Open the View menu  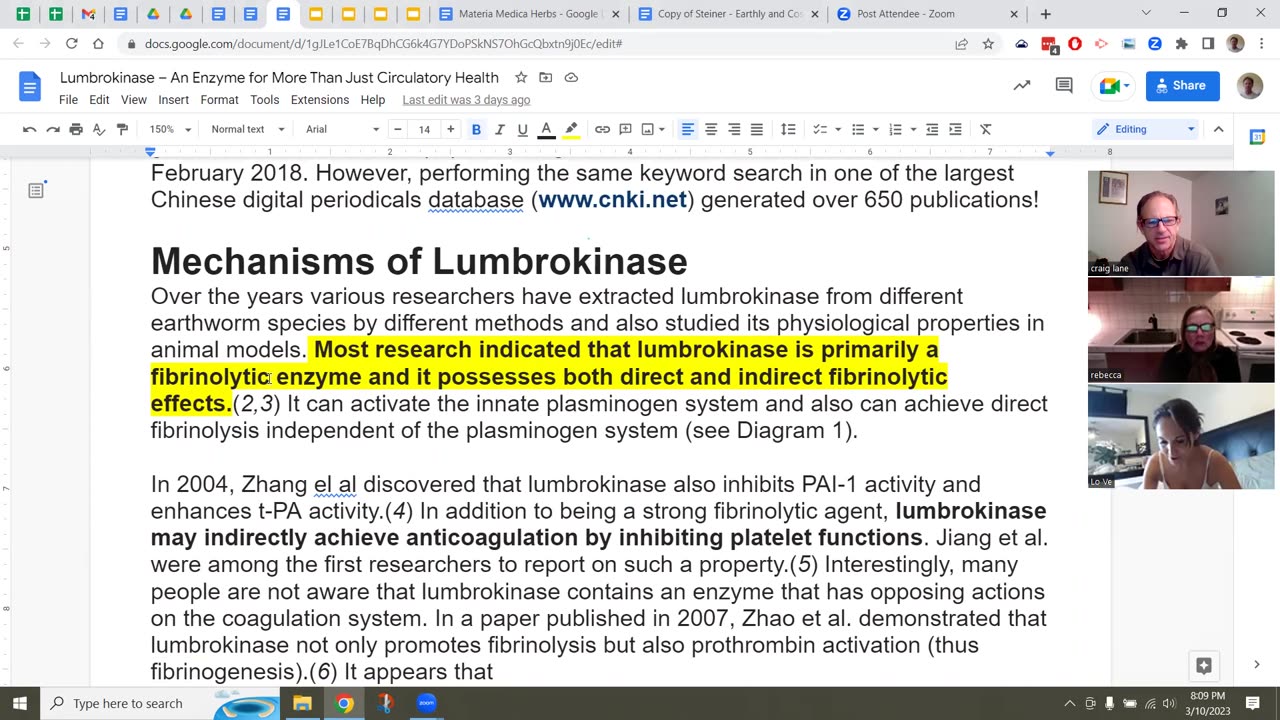[x=134, y=100]
